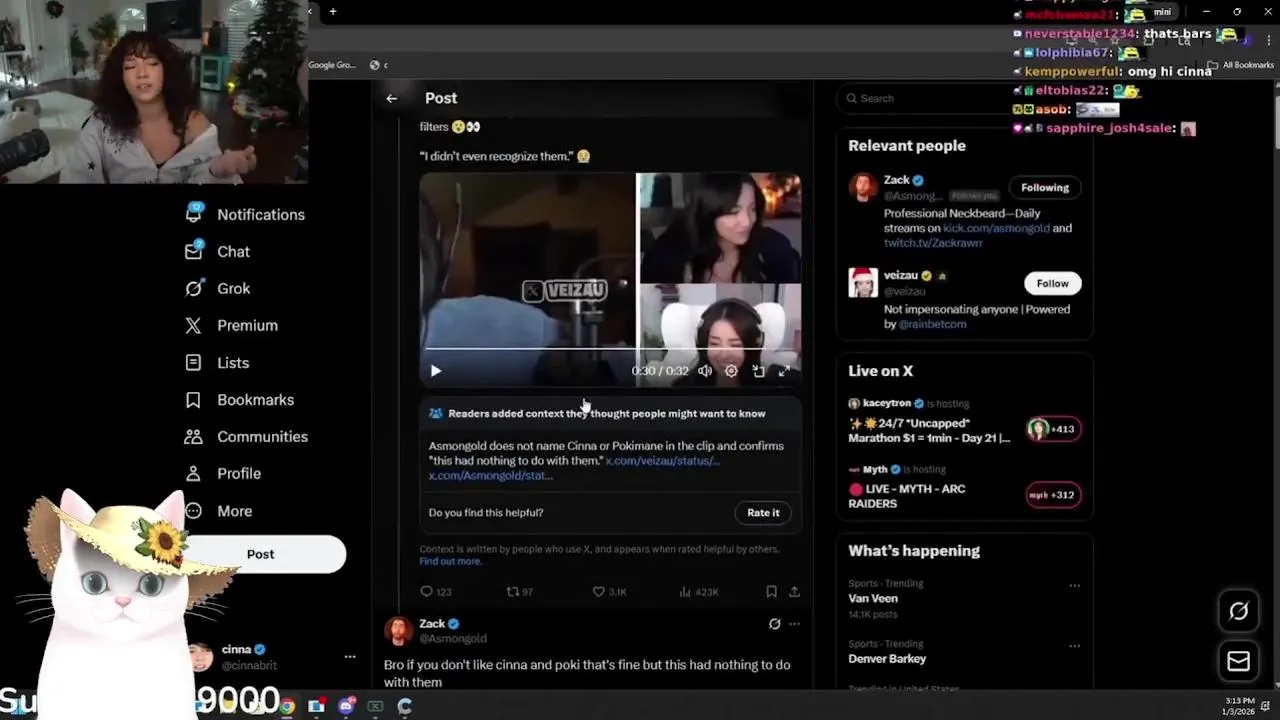Screen dimensions: 1280x720
Task: Mute the video with the speaker icon
Action: [705, 371]
